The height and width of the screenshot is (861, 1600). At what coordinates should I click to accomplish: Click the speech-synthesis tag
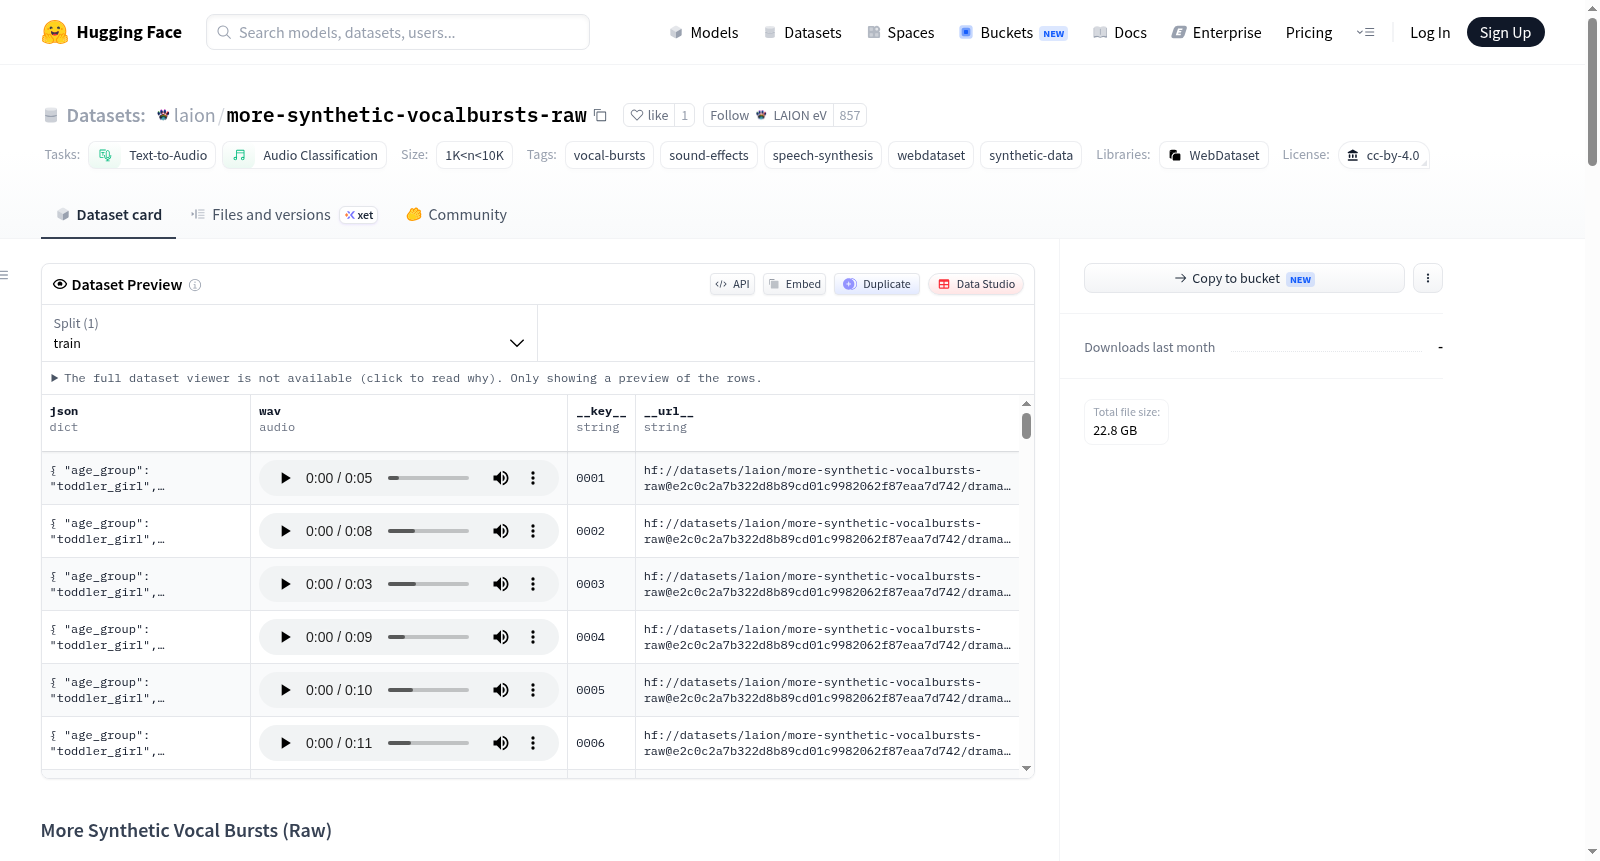click(822, 155)
